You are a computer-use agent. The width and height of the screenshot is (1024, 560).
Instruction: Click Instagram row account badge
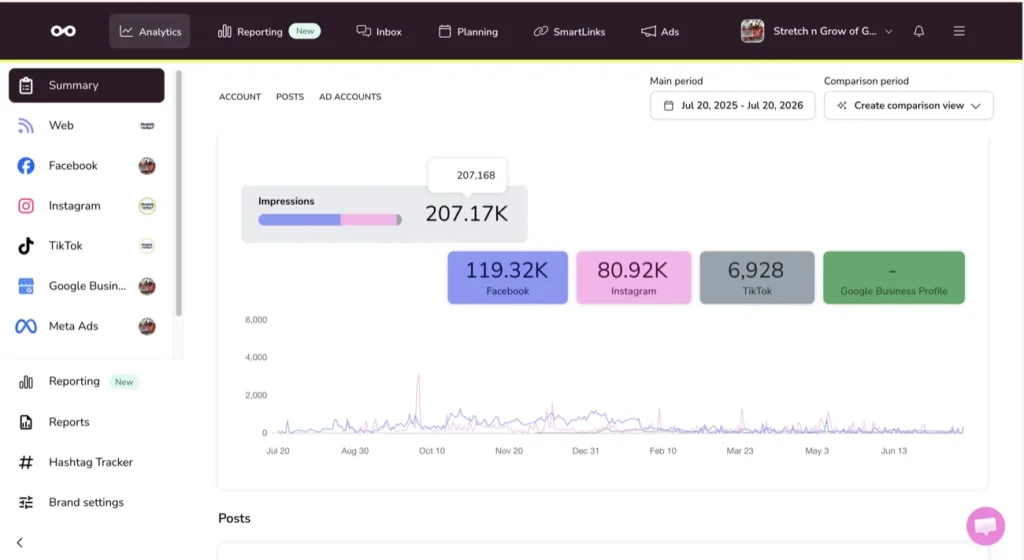coord(147,206)
